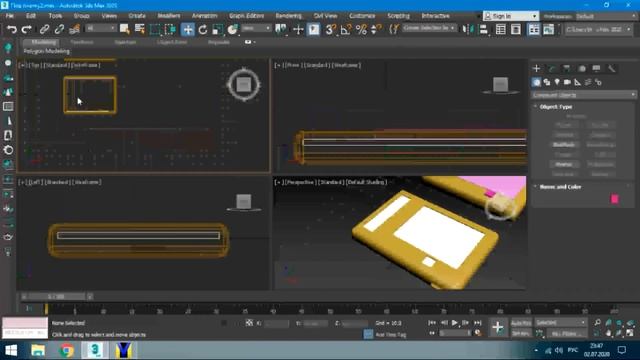Toggle Auto Key animation mode

click(521, 323)
